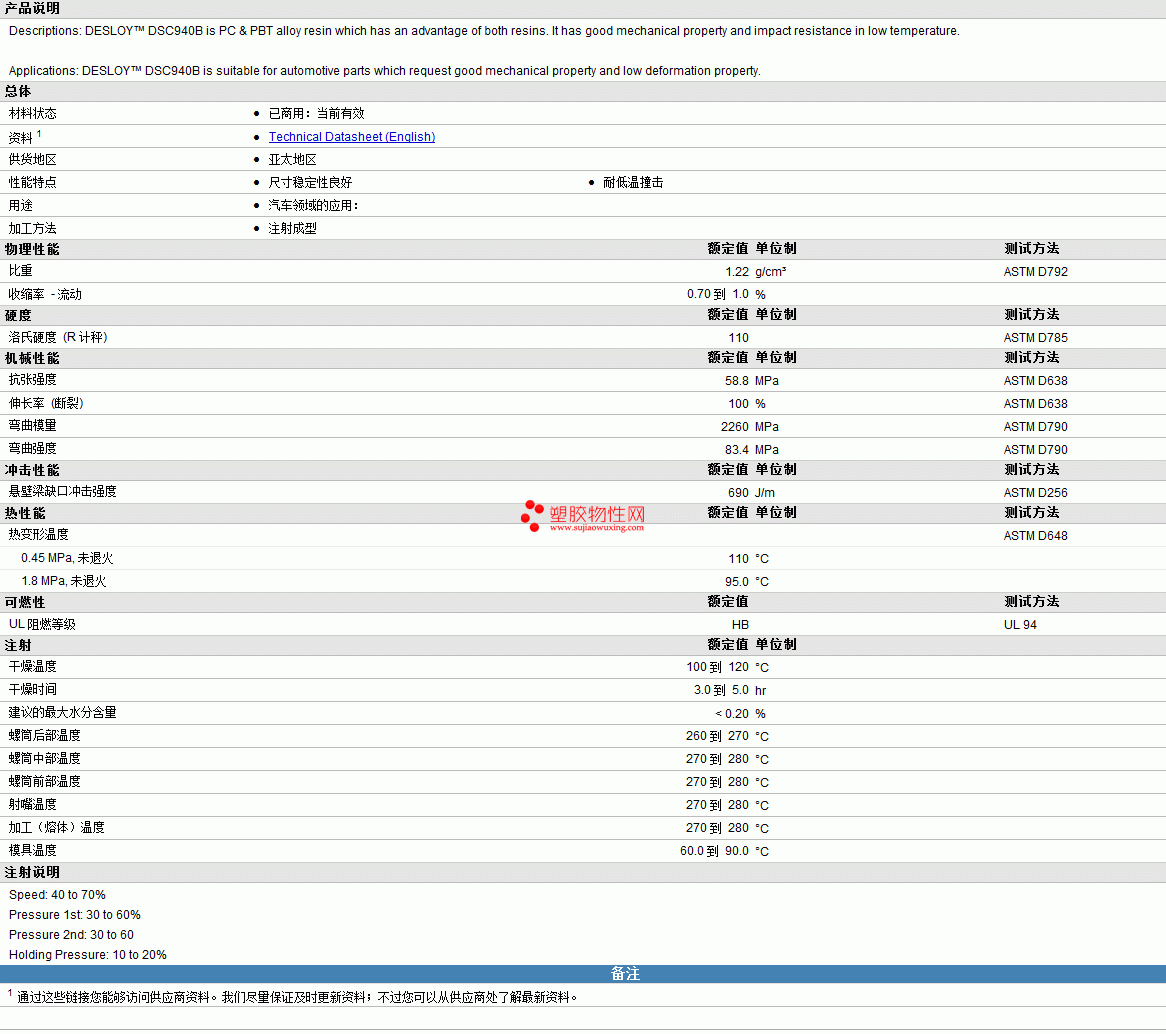The width and height of the screenshot is (1166, 1034).
Task: Click the '0.45 MPa, 未退火' row label
Action: (67, 559)
